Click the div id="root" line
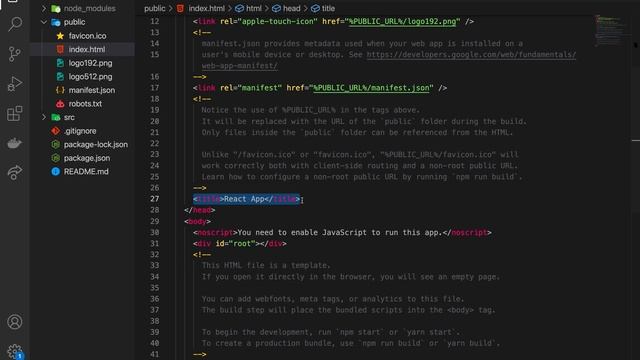 (x=240, y=243)
